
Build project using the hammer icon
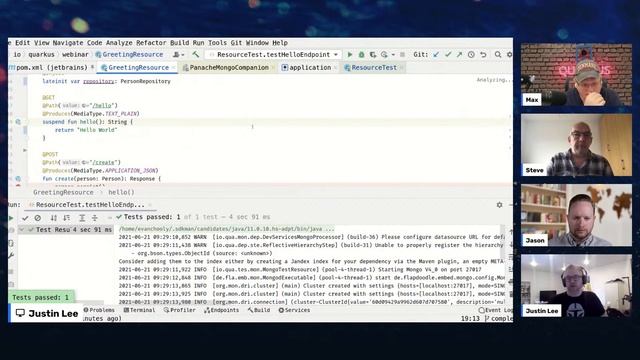(x=196, y=54)
